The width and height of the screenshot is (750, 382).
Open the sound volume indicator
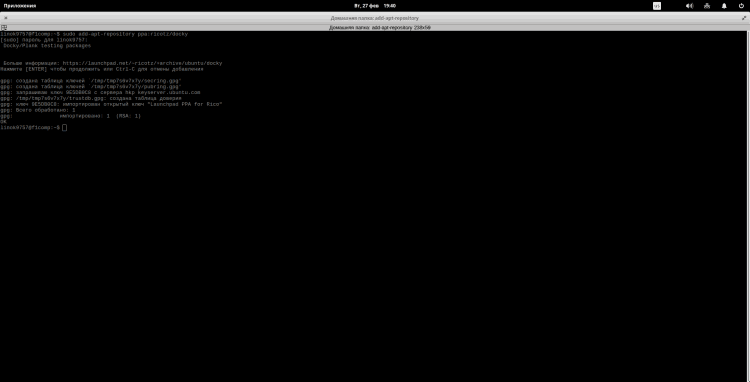(689, 6)
